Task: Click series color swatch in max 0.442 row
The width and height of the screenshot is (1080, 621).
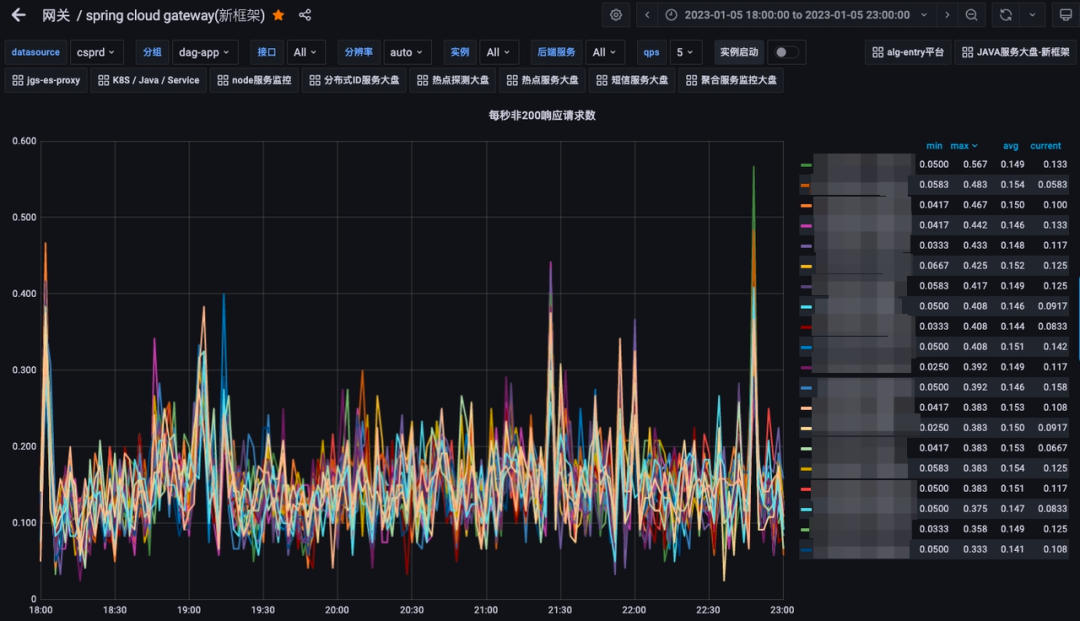Action: click(806, 226)
